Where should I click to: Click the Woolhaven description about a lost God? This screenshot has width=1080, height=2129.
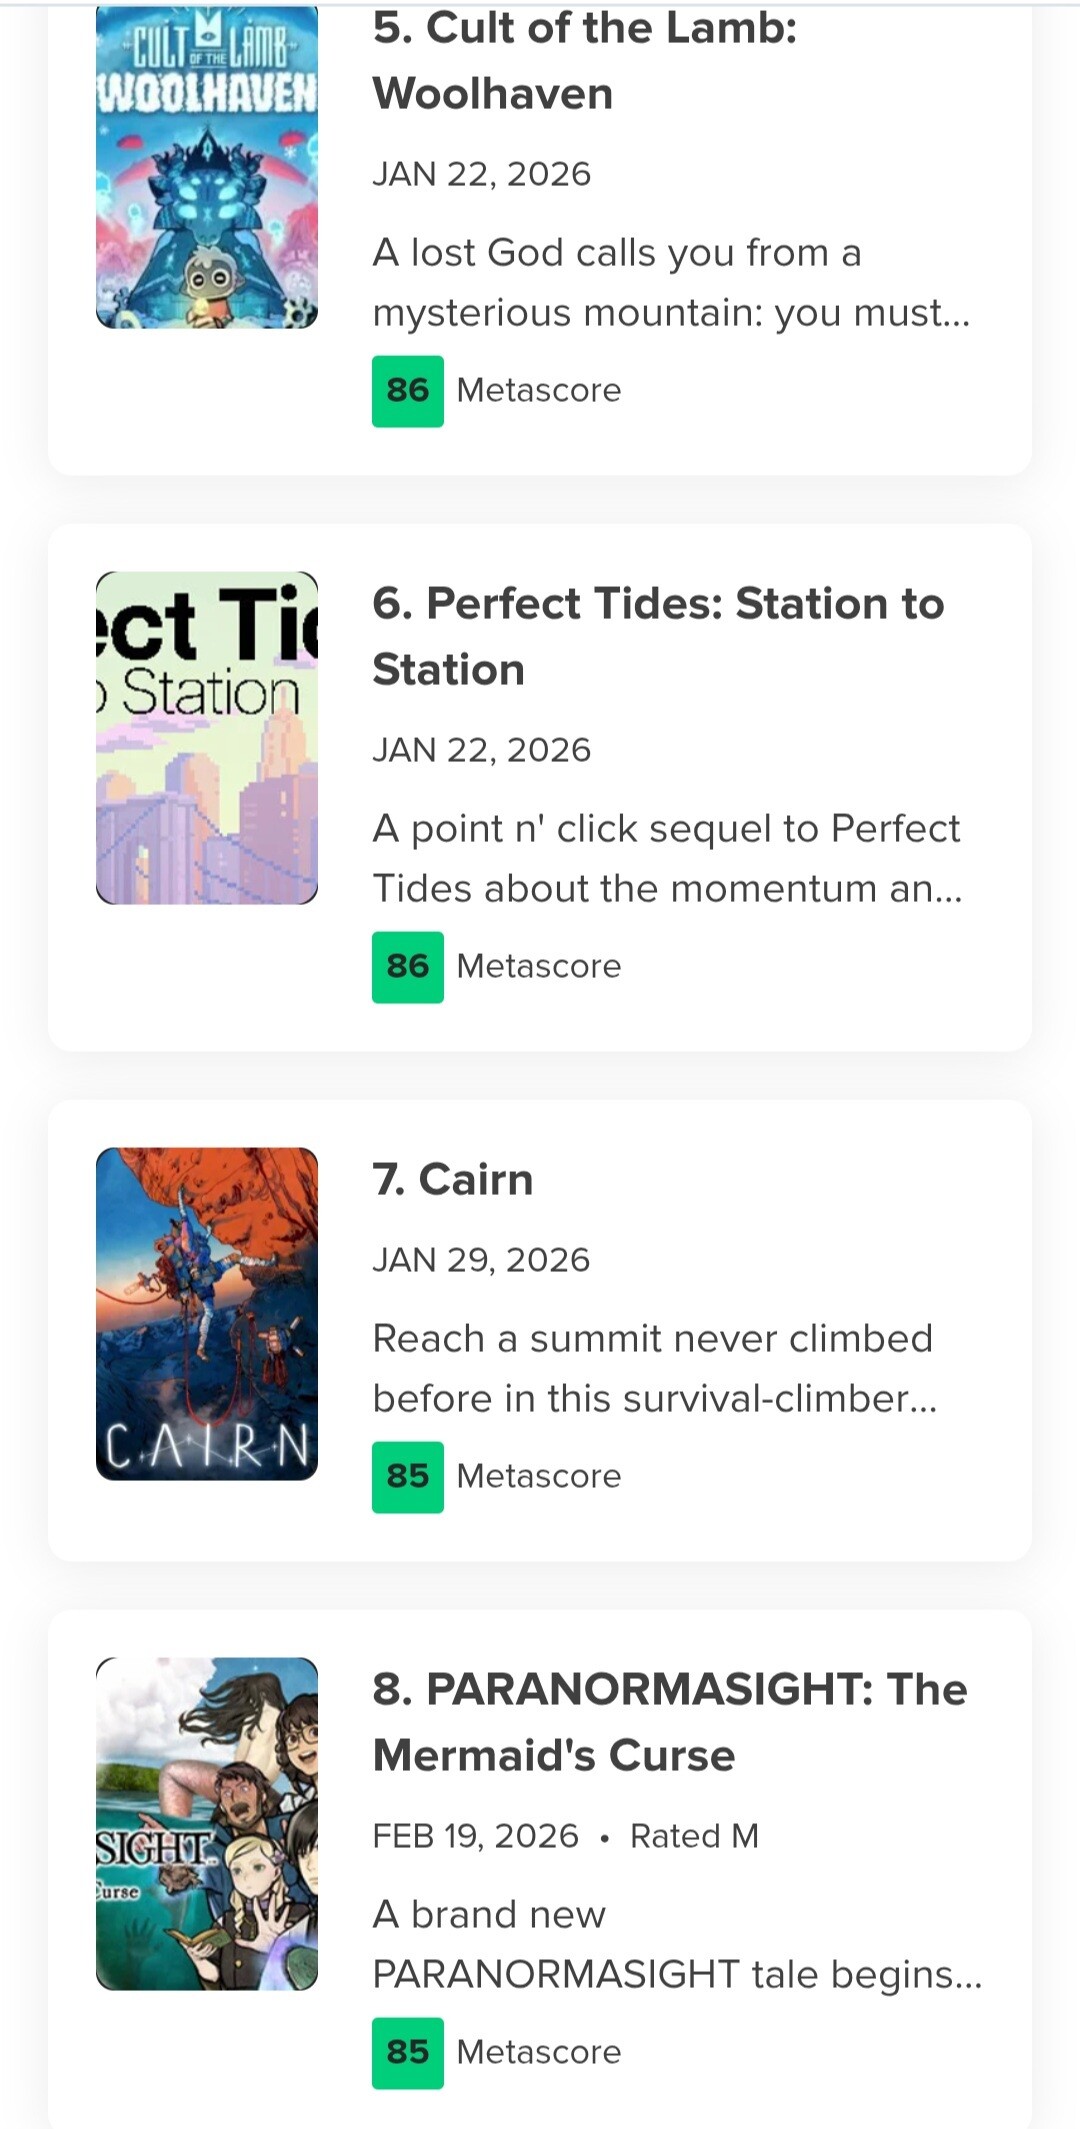click(x=670, y=283)
